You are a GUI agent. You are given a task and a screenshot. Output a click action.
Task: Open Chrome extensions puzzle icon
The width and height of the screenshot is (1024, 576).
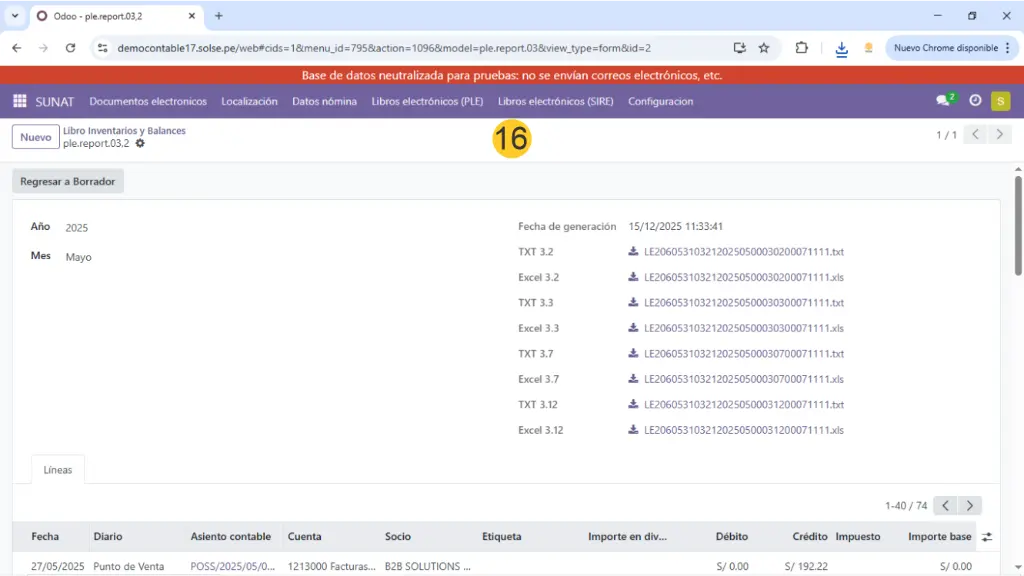pos(802,48)
